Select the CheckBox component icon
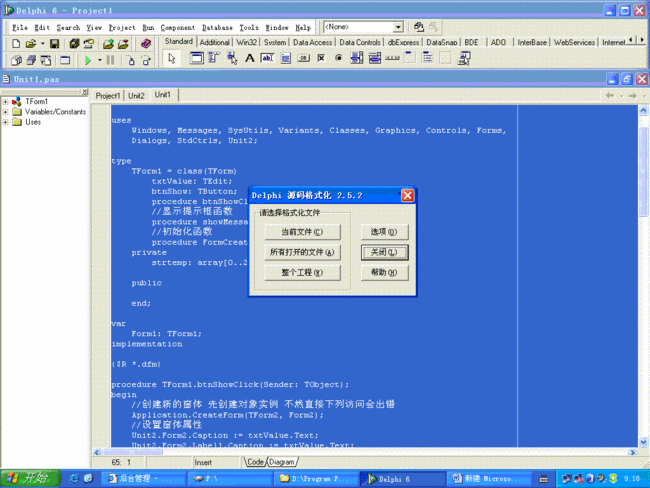650x488 pixels. click(x=321, y=58)
